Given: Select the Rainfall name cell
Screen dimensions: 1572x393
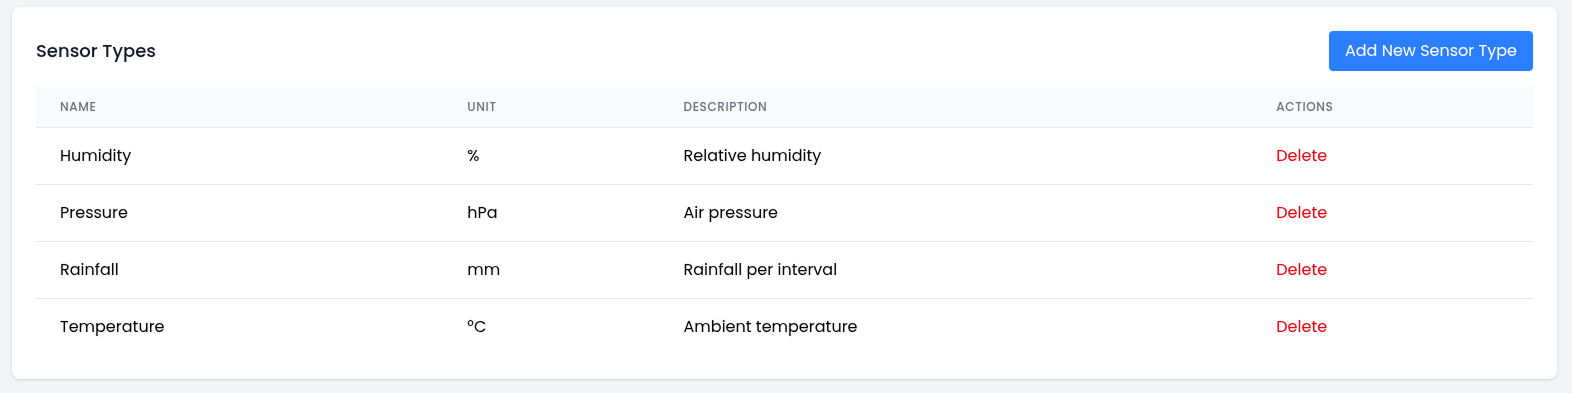Looking at the screenshot, I should click(89, 270).
